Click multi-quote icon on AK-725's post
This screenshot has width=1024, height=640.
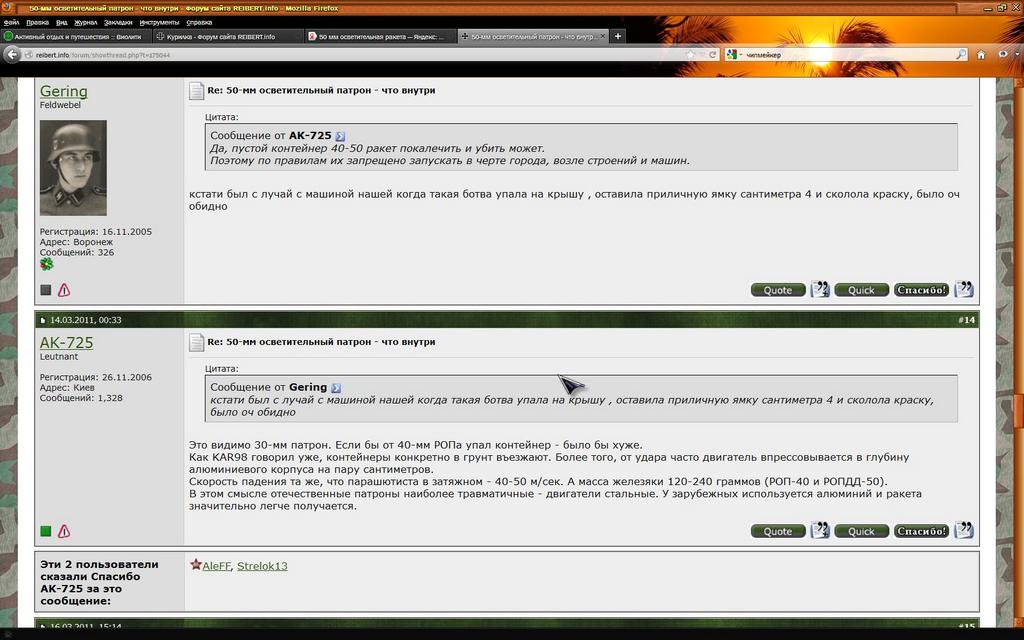(820, 530)
